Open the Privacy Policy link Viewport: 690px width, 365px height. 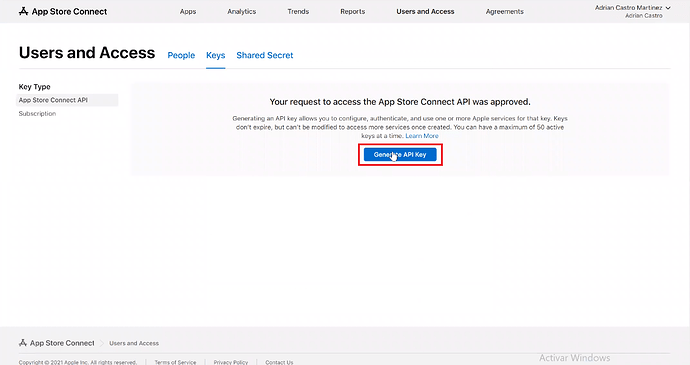pyautogui.click(x=231, y=362)
